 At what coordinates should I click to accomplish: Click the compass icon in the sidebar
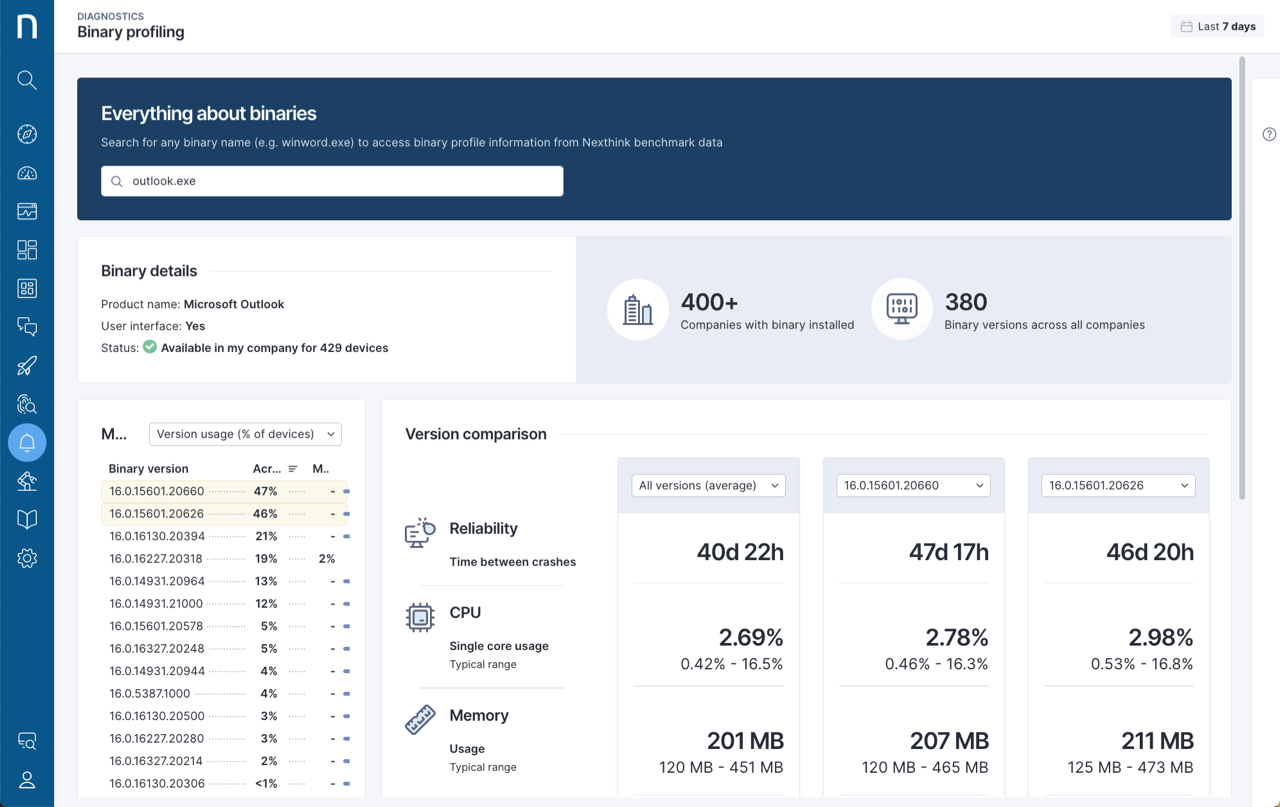(x=27, y=134)
